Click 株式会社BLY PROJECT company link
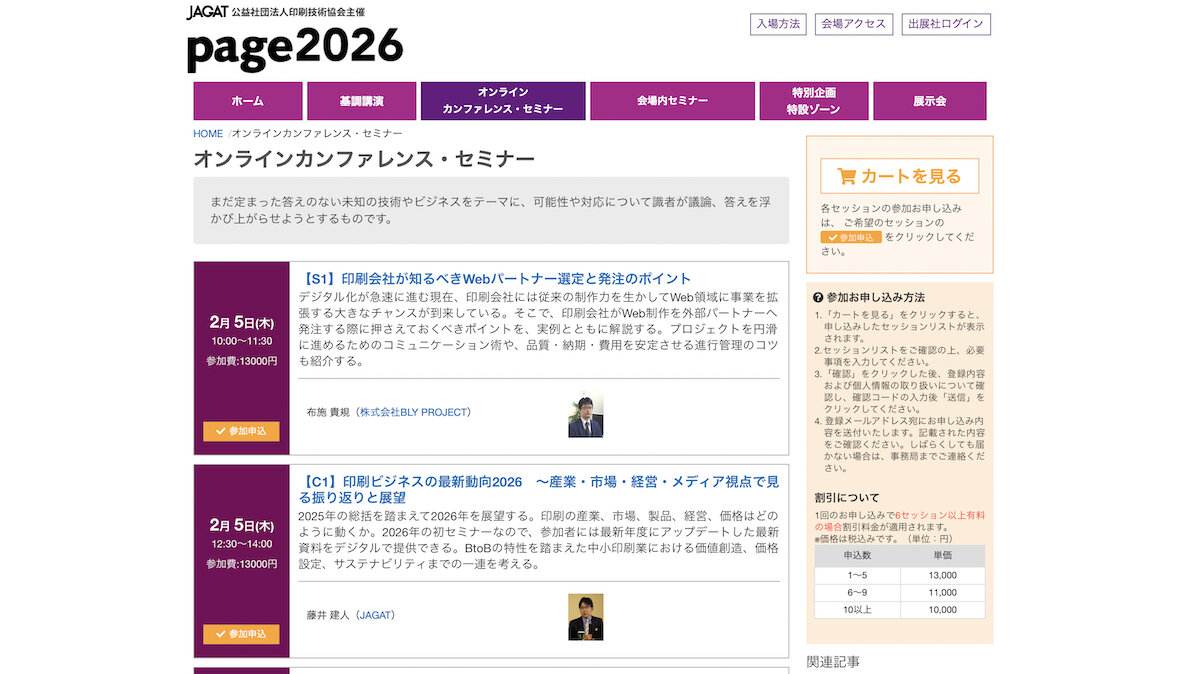 click(415, 412)
